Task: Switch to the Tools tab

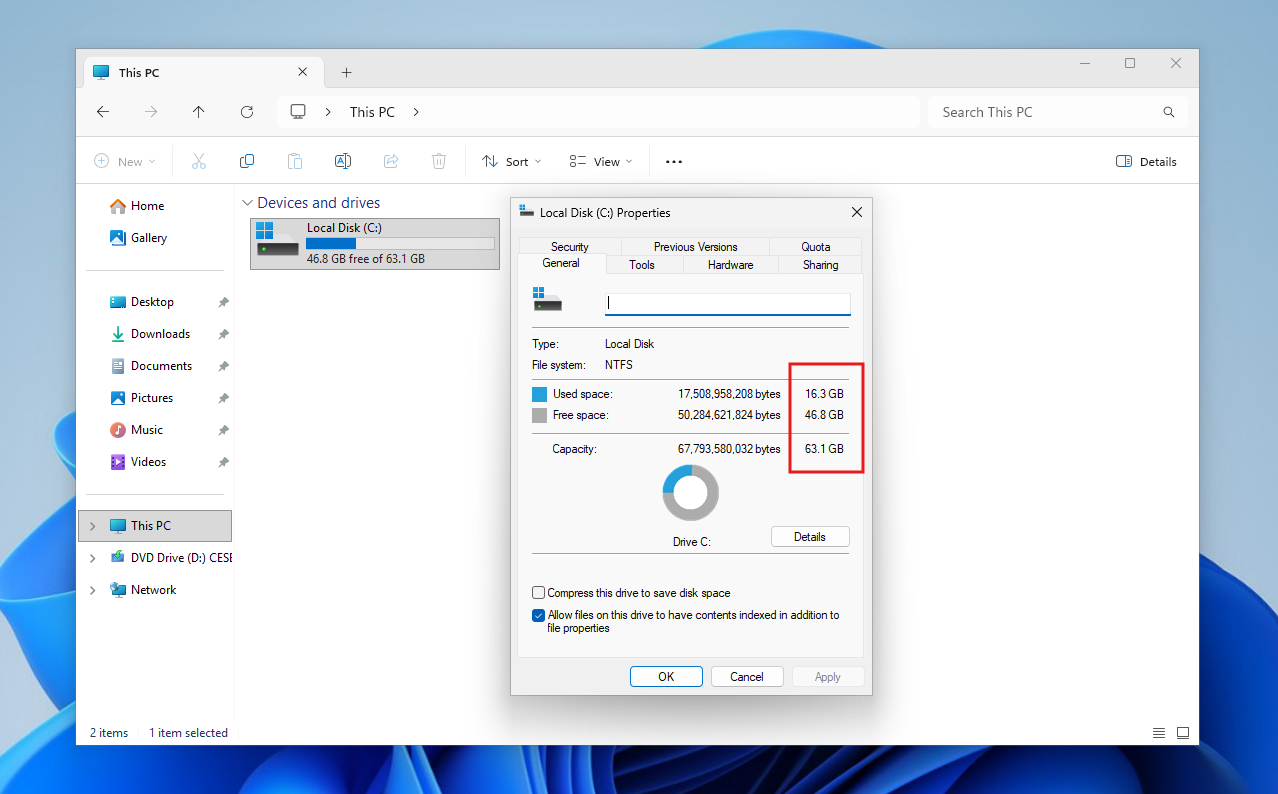Action: [643, 264]
